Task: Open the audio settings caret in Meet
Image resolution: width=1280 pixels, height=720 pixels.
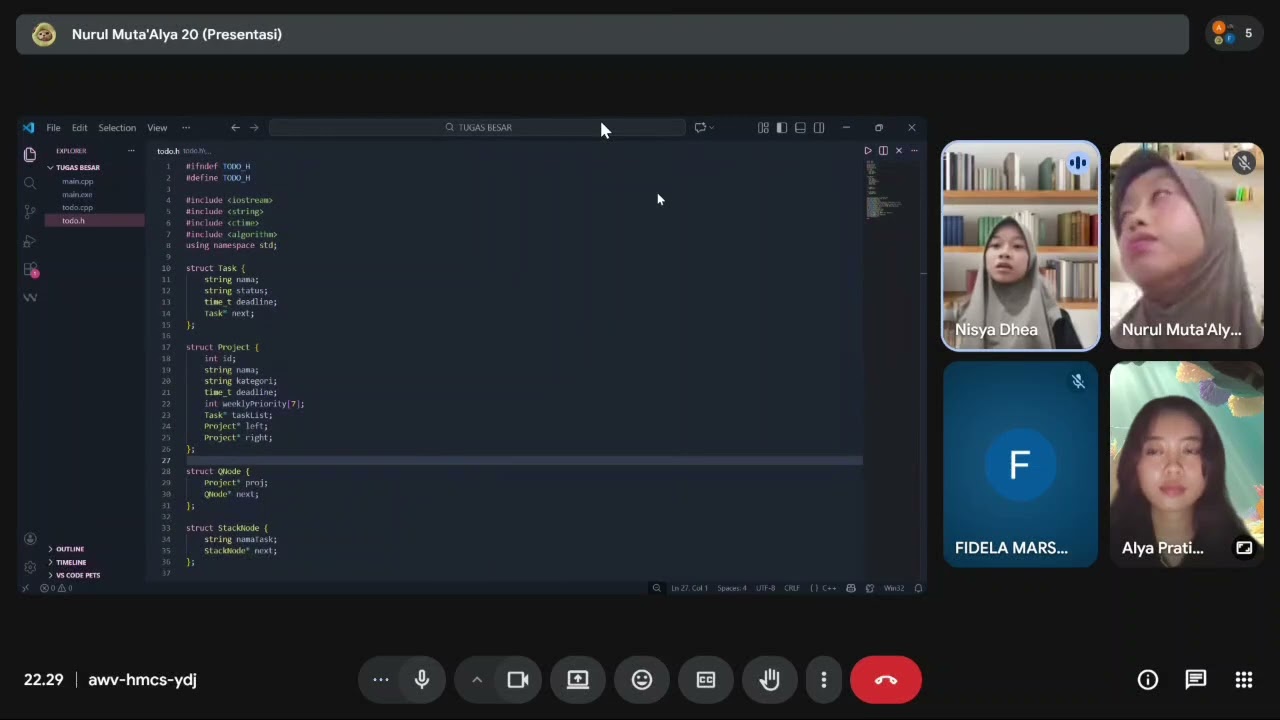Action: (477, 680)
